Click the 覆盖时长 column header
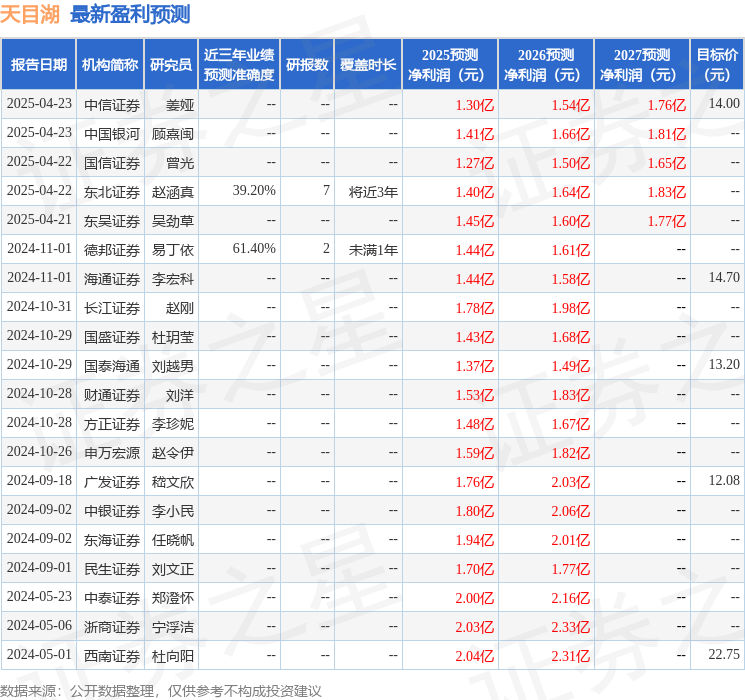The height and width of the screenshot is (700, 745). pos(368,65)
